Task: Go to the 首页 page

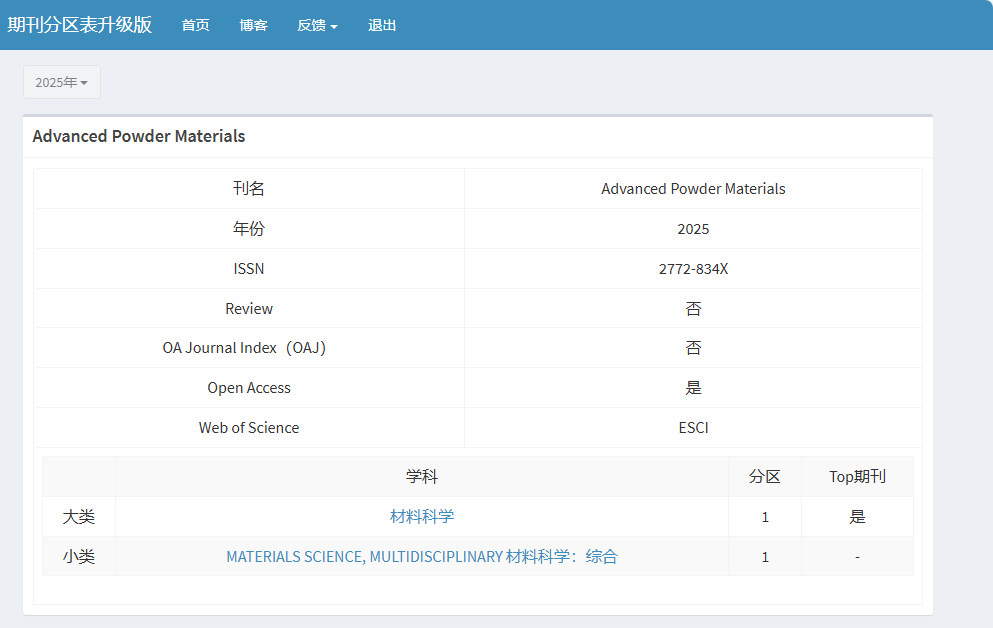Action: click(195, 25)
